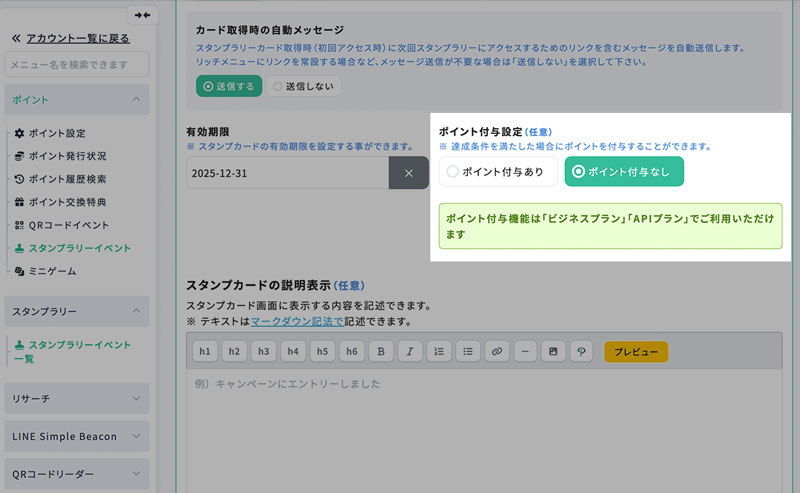
Task: Insert a bulleted list in the editor
Action: (x=467, y=352)
